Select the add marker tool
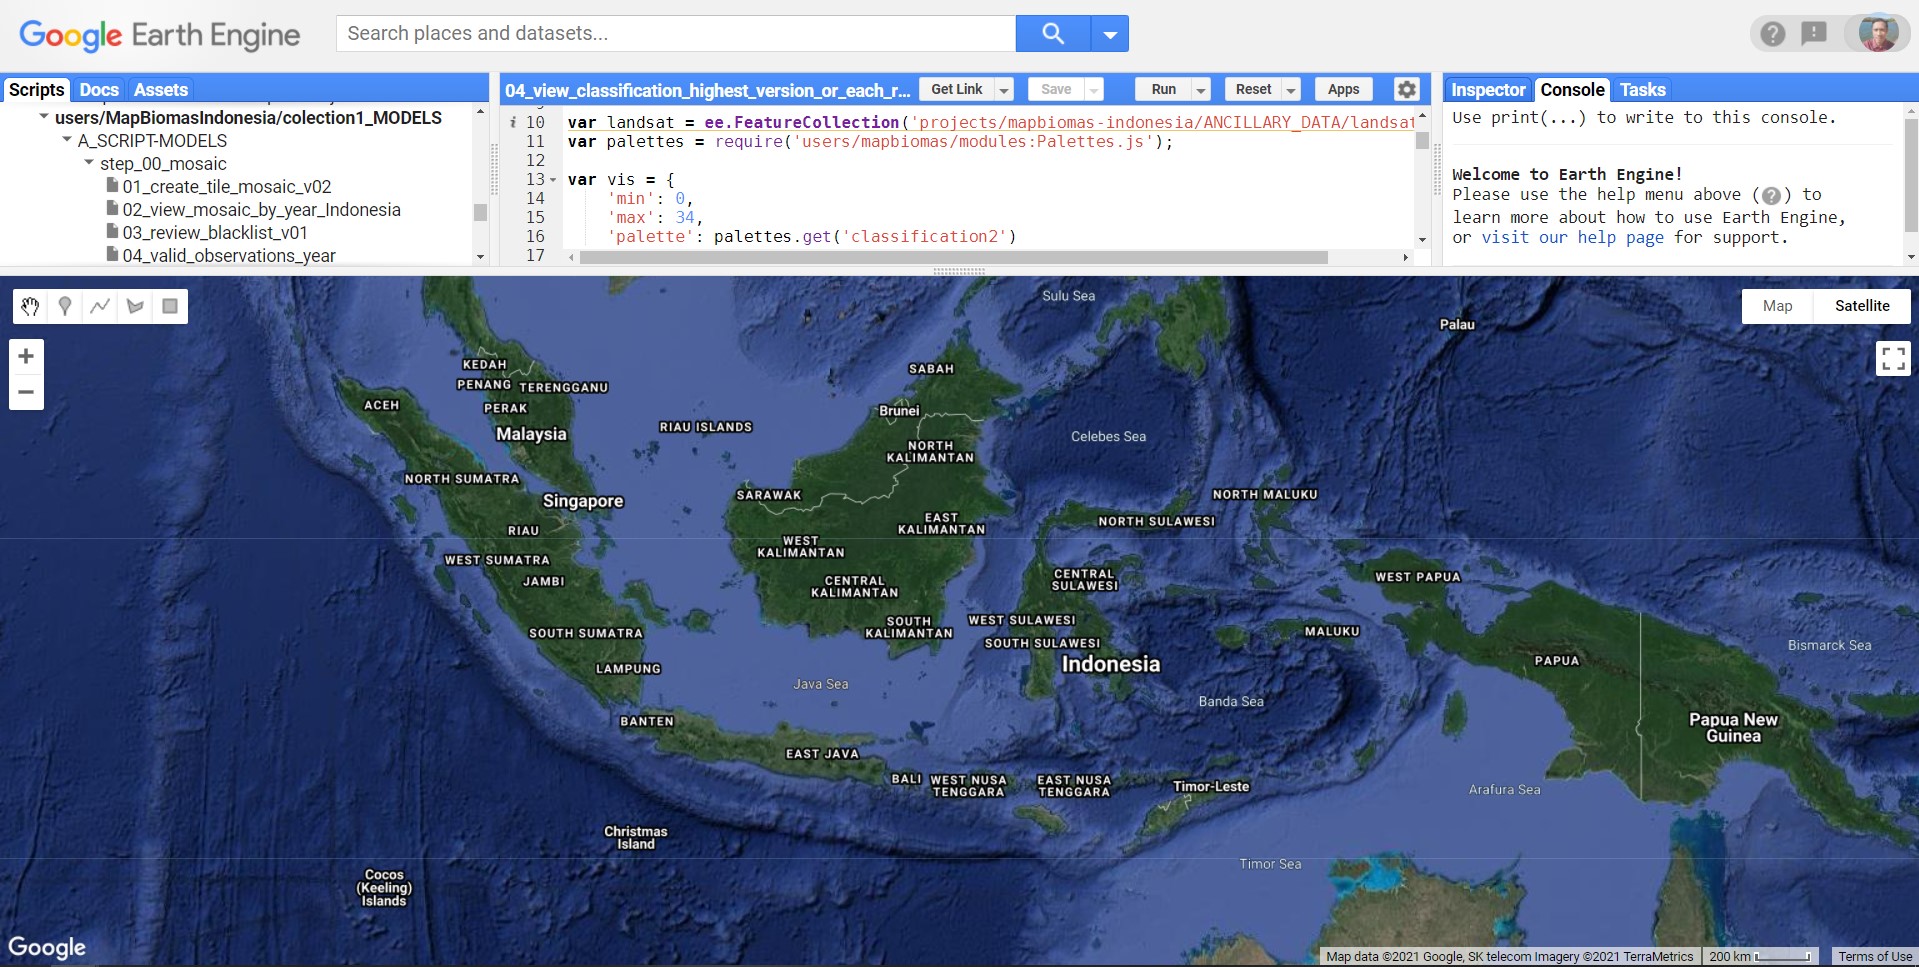 tap(65, 306)
